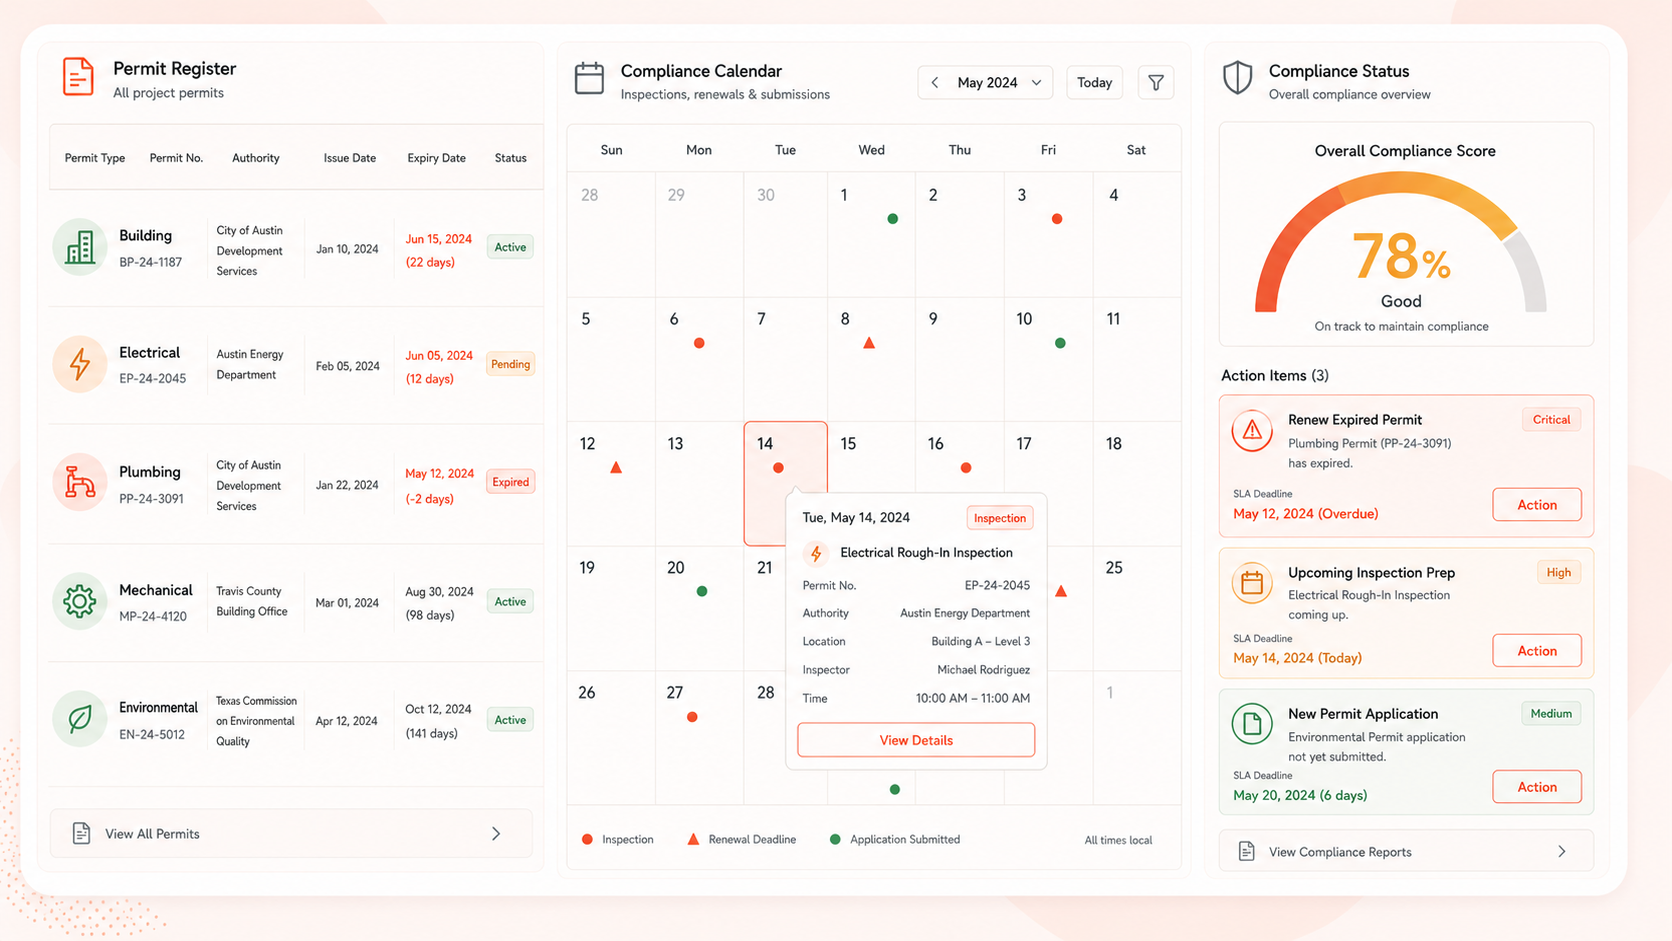Image resolution: width=1672 pixels, height=941 pixels.
Task: Click the Upcoming Inspection Prep calendar icon
Action: click(x=1252, y=583)
